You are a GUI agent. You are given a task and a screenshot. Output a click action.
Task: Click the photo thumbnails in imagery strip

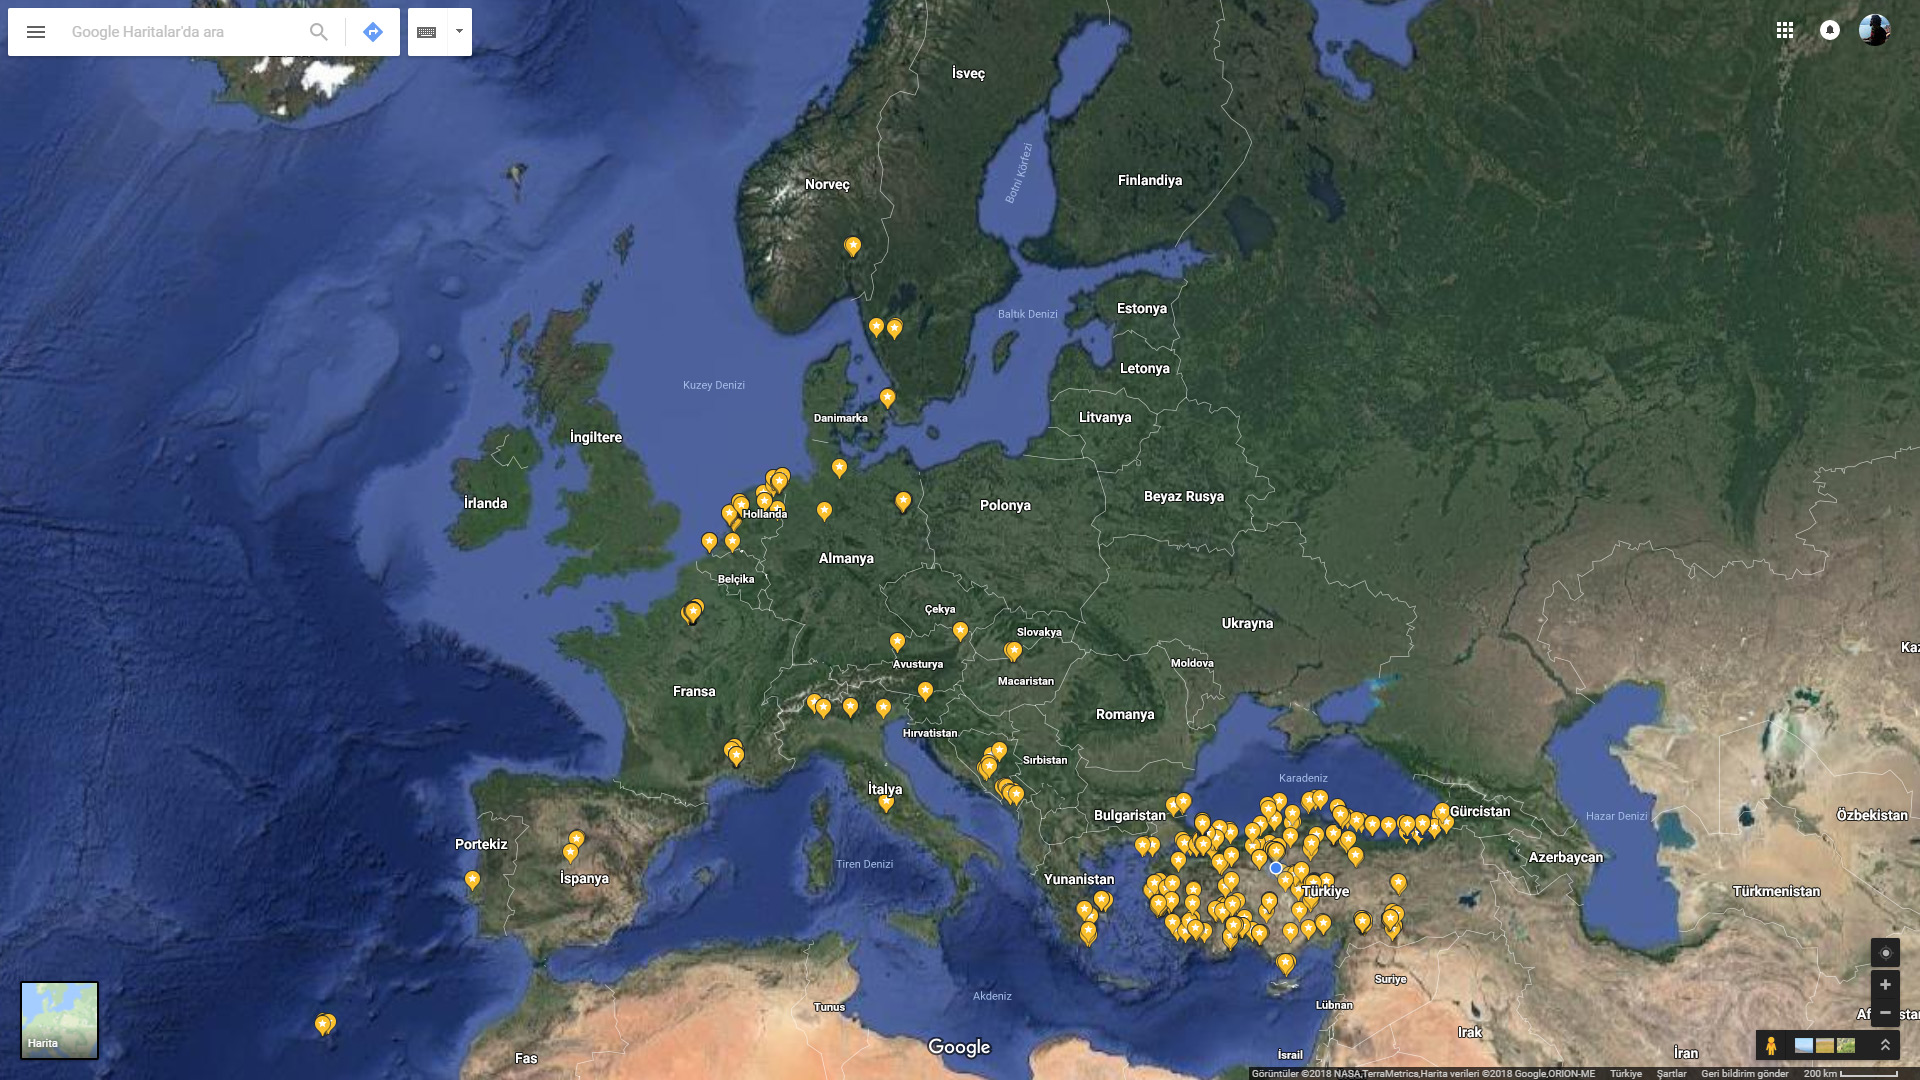click(x=1825, y=1045)
